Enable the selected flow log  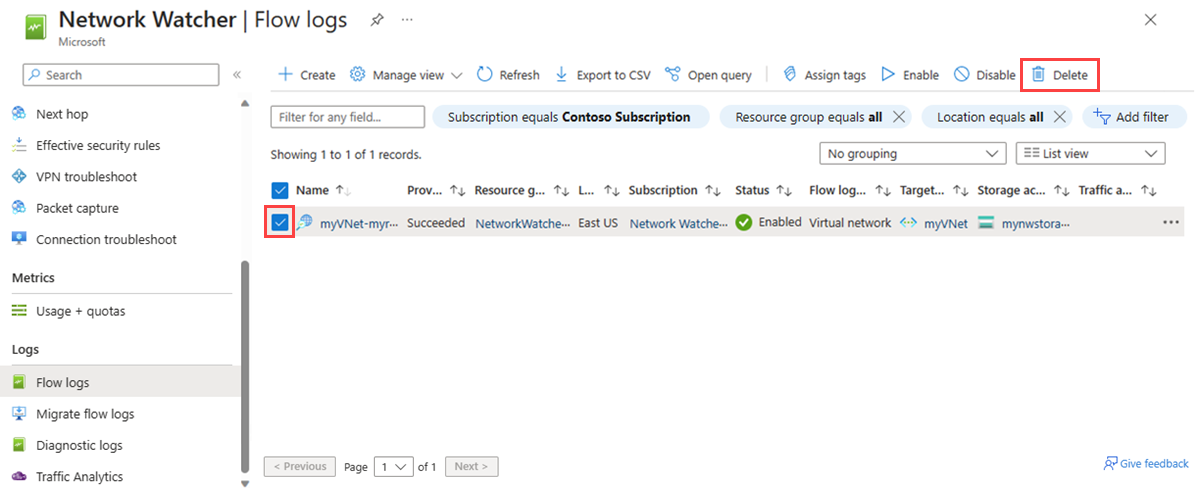(x=910, y=75)
